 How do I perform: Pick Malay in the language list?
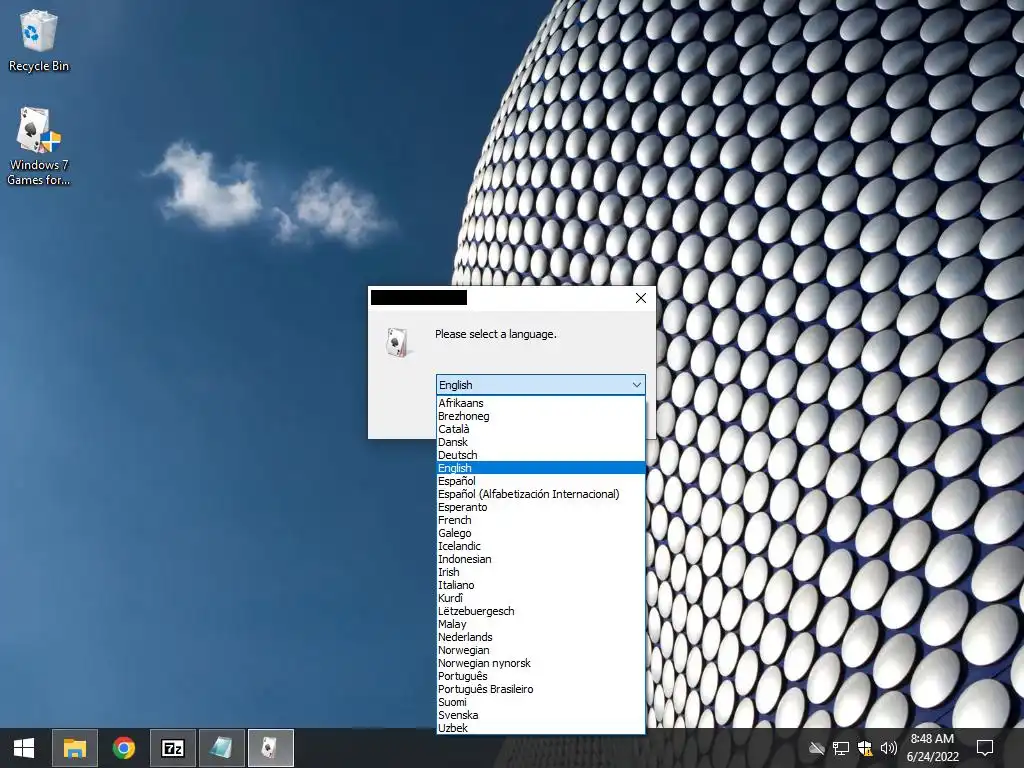[x=541, y=624]
